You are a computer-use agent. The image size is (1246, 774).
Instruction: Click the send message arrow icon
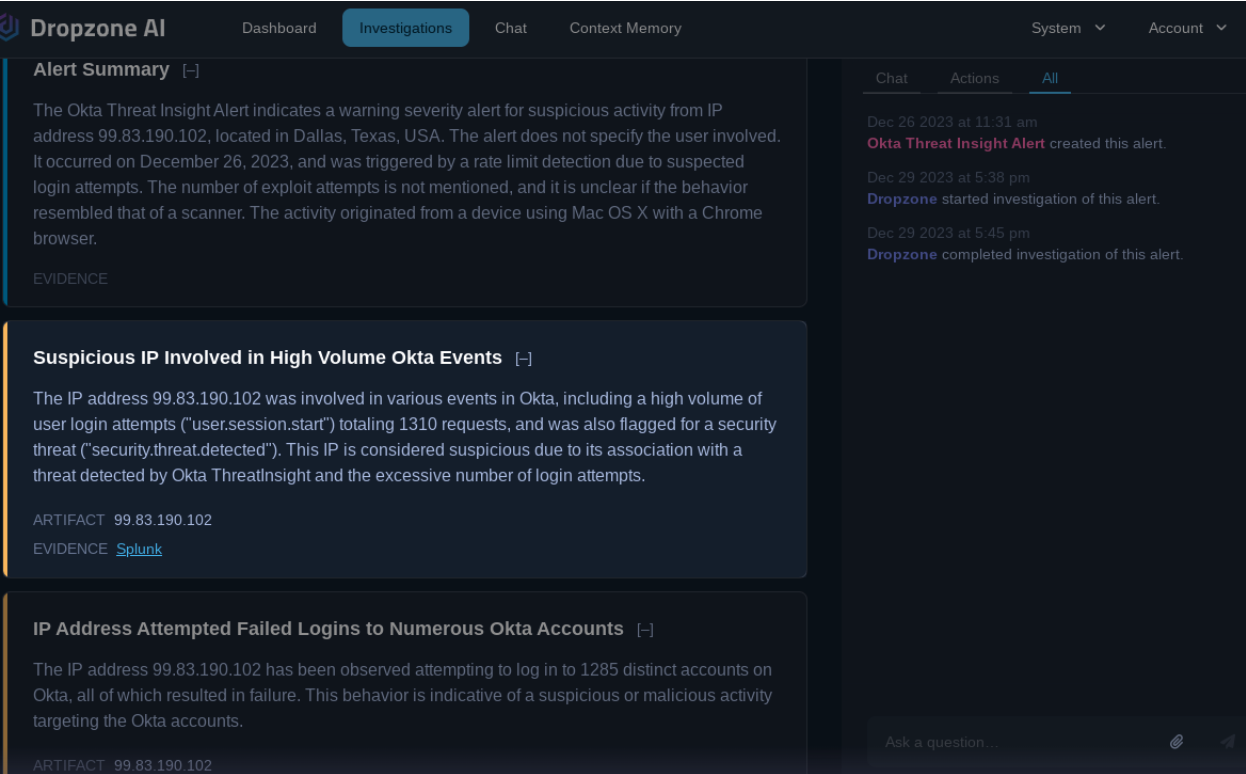1228,742
